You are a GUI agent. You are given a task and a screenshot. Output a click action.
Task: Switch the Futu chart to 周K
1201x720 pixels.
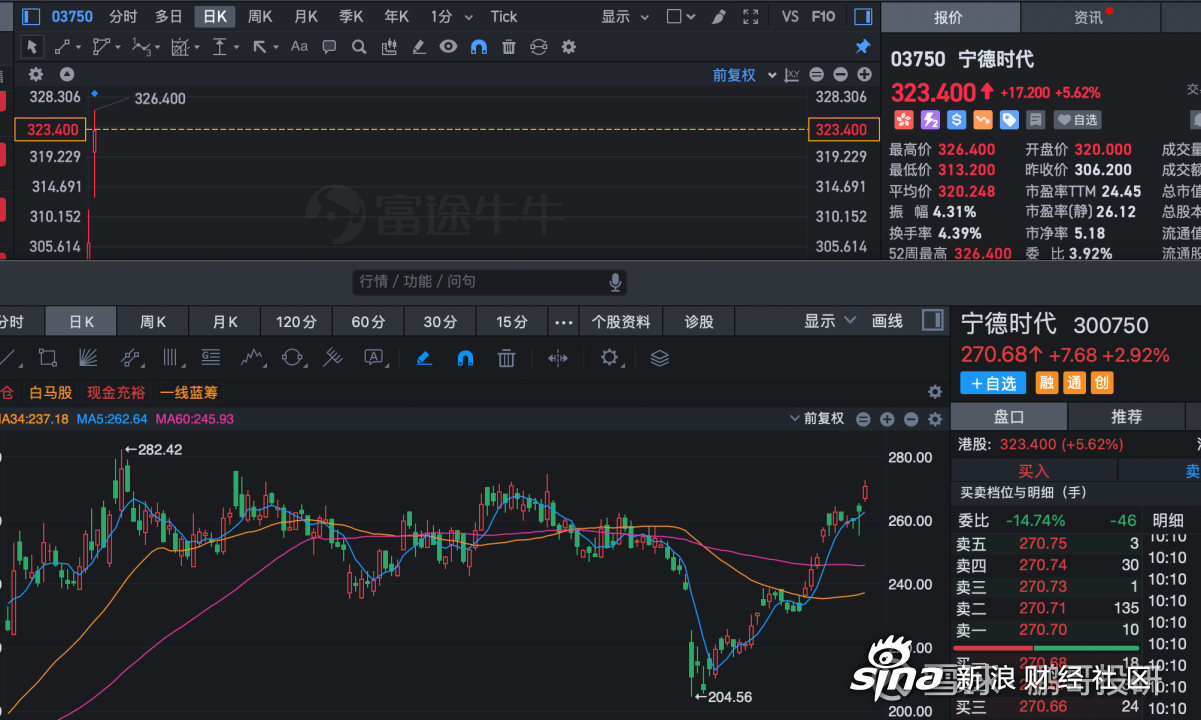coord(260,16)
